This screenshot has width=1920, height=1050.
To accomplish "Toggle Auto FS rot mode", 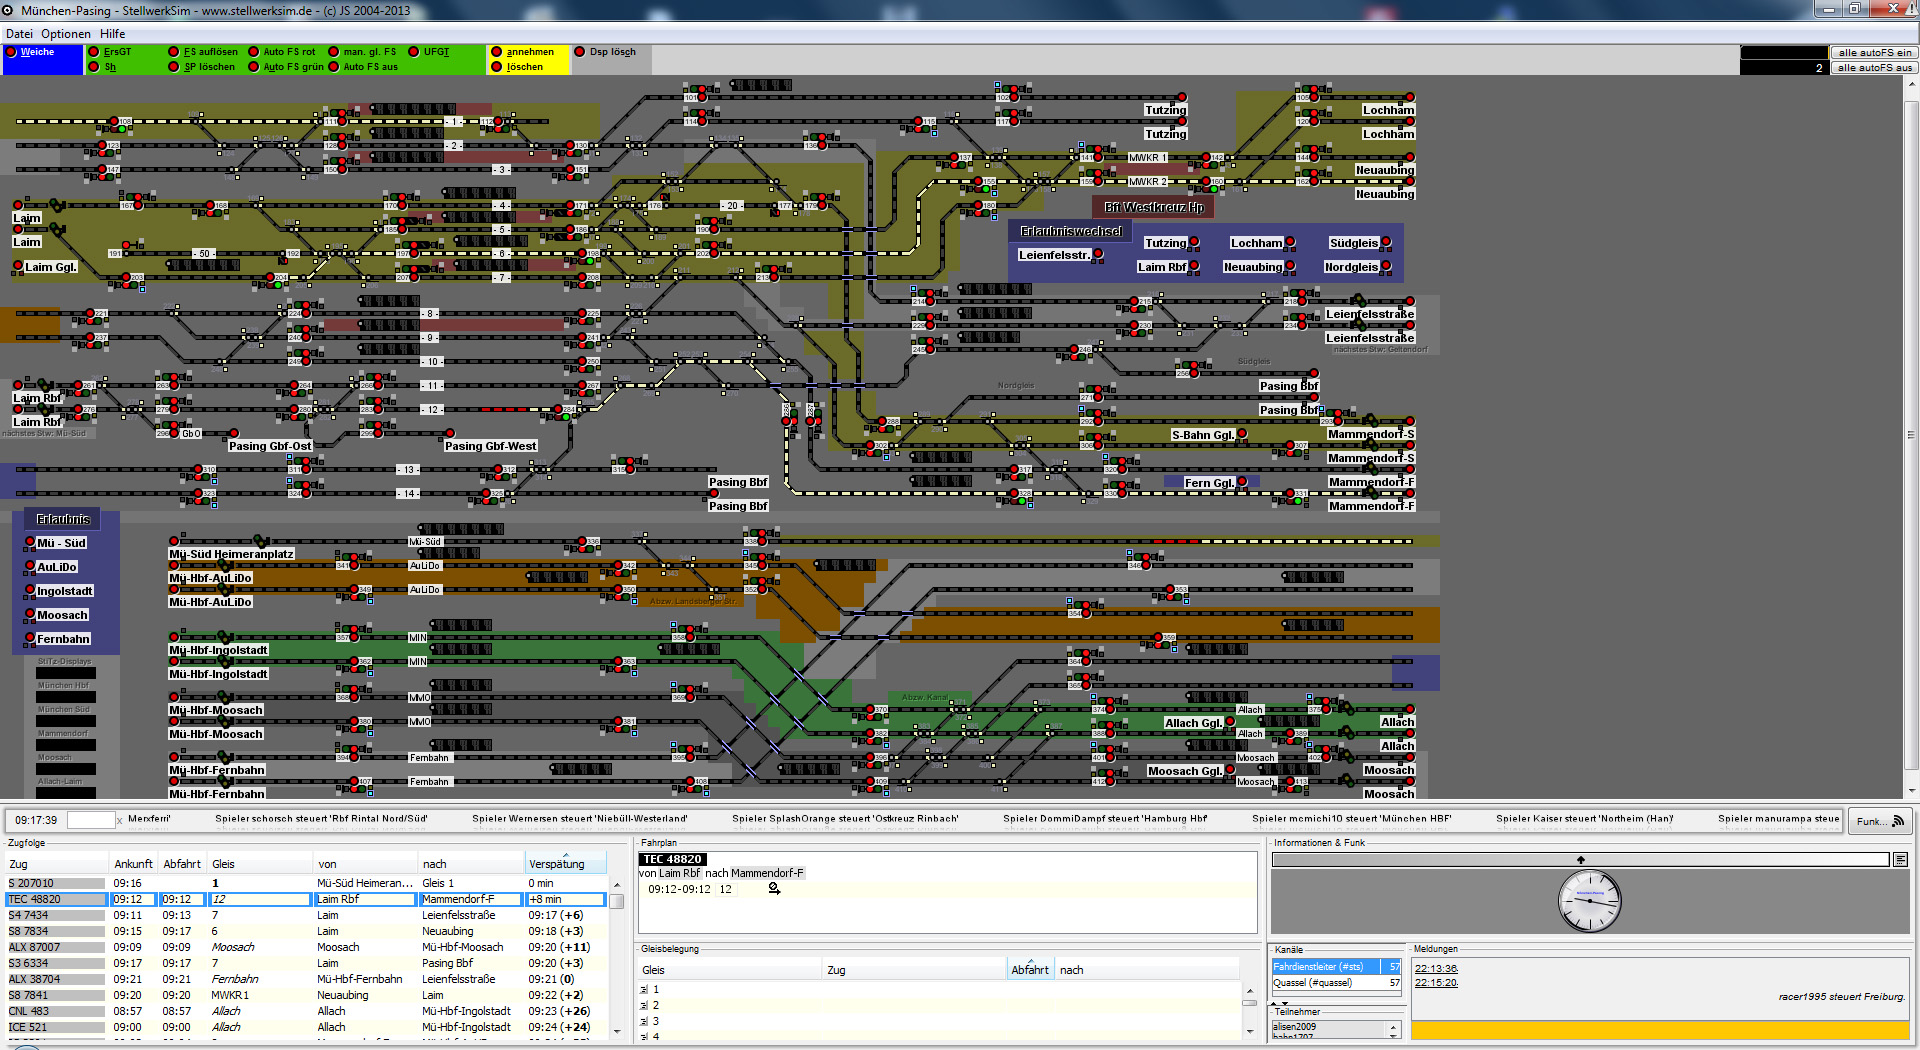I will pos(288,52).
